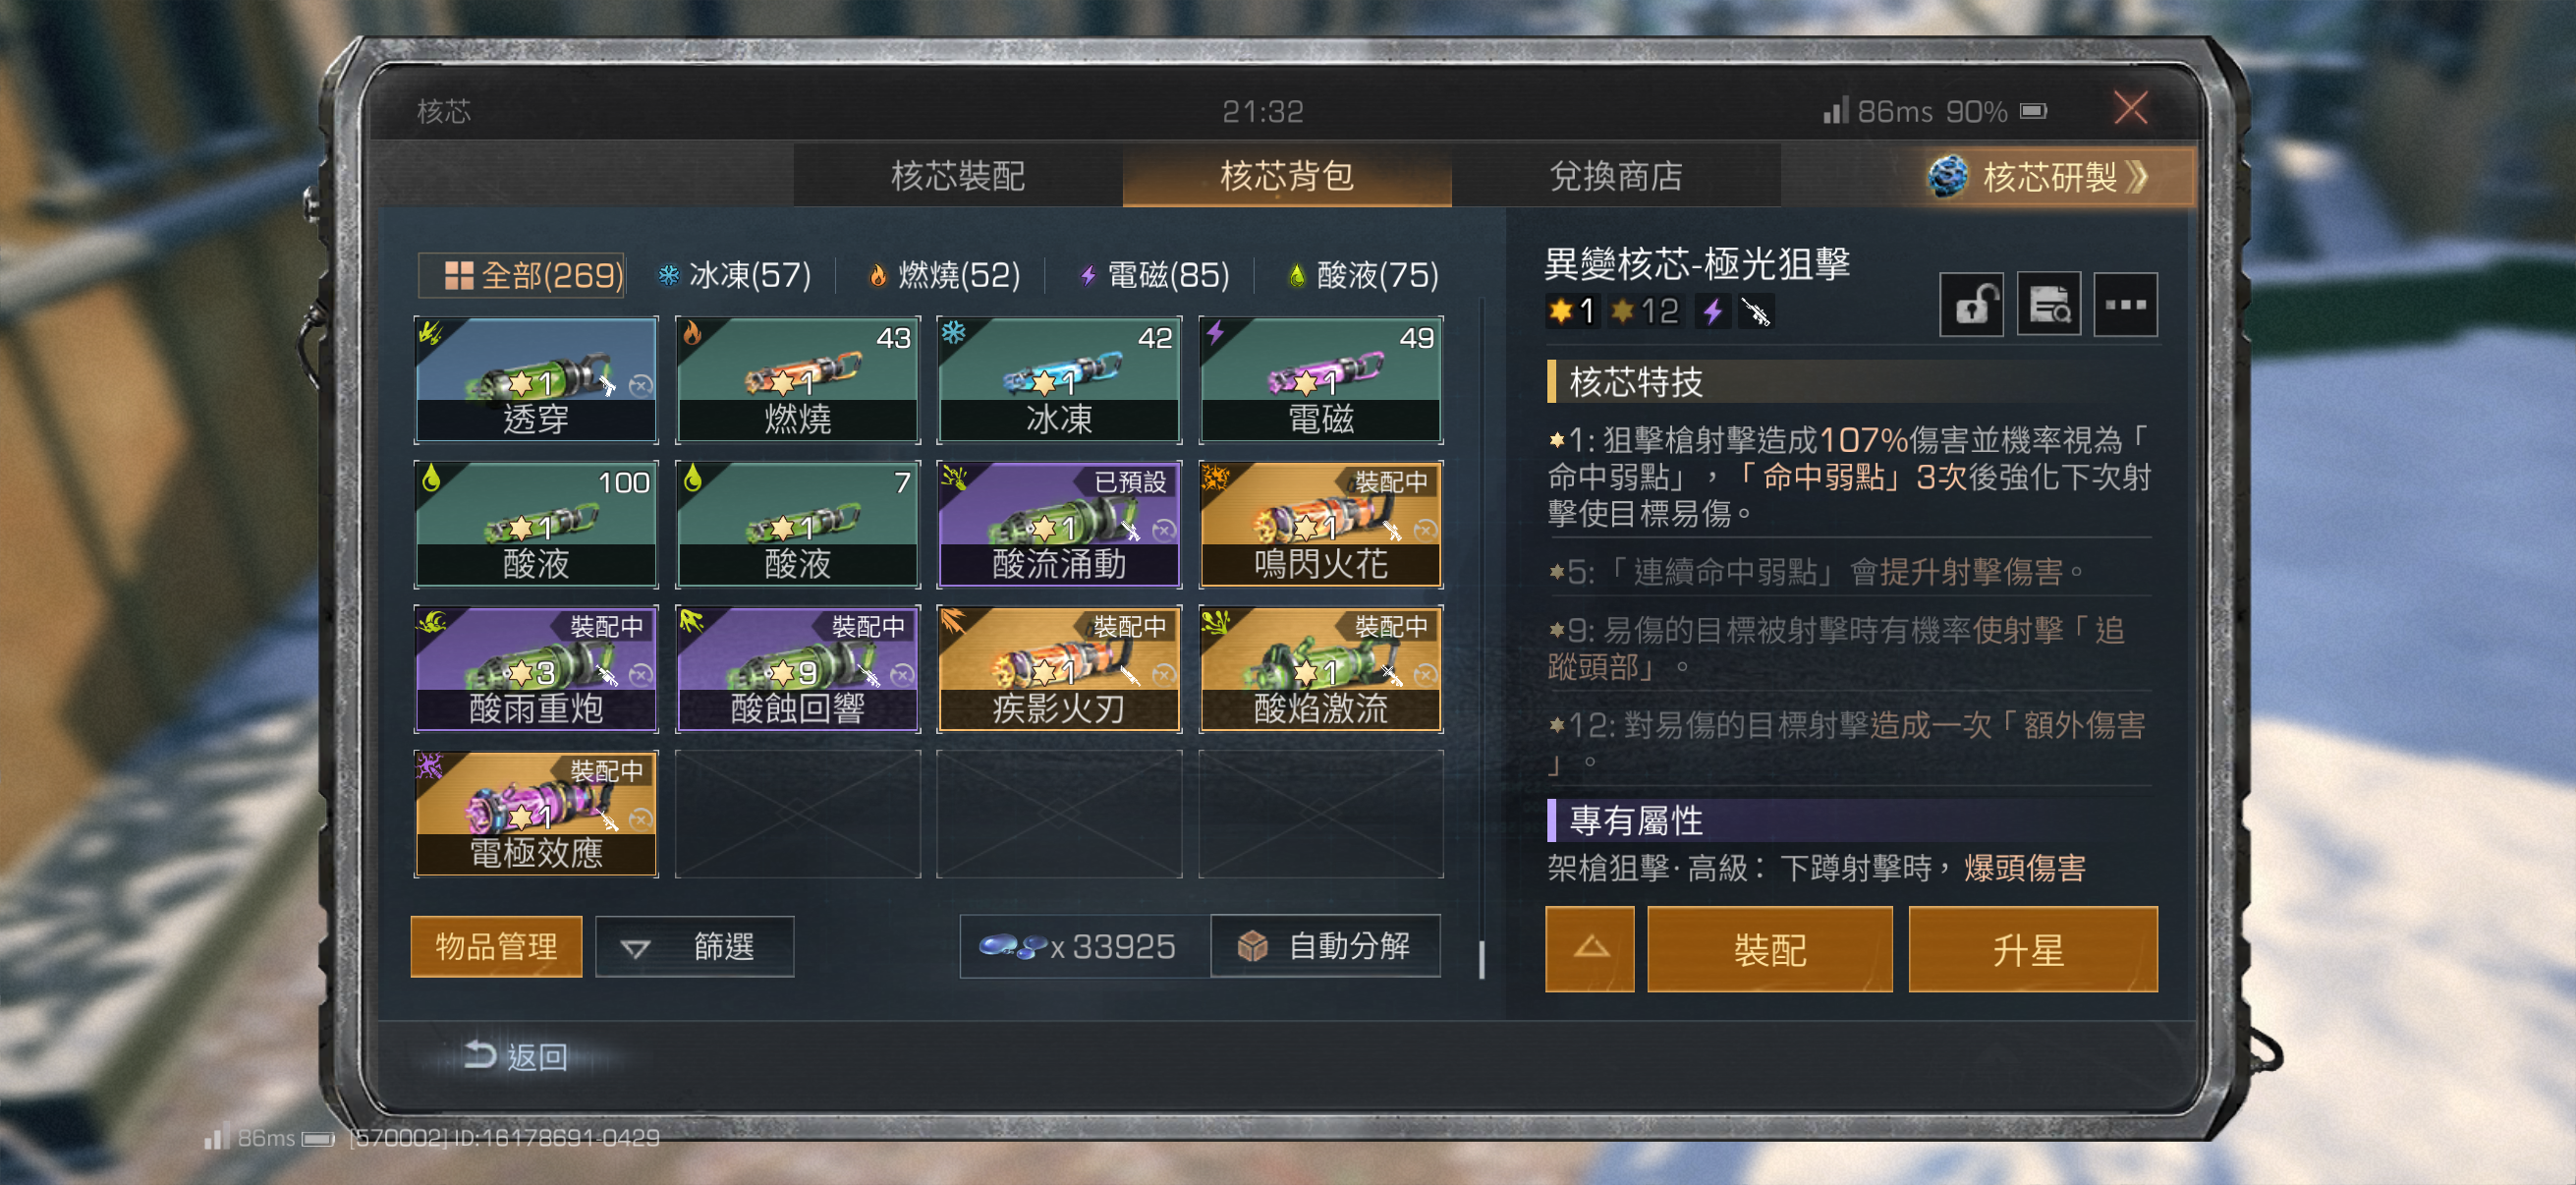Select the 酸流涌動 preset core

tap(1059, 524)
